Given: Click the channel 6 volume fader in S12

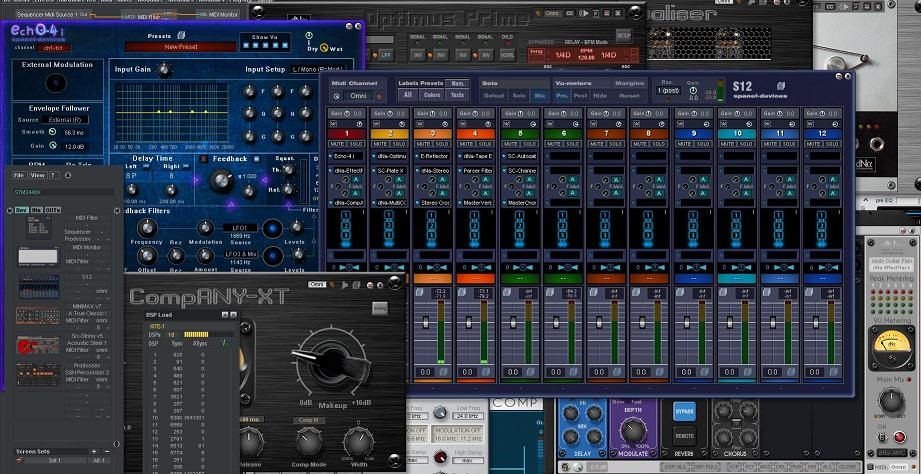Looking at the screenshot, I should click(x=556, y=322).
